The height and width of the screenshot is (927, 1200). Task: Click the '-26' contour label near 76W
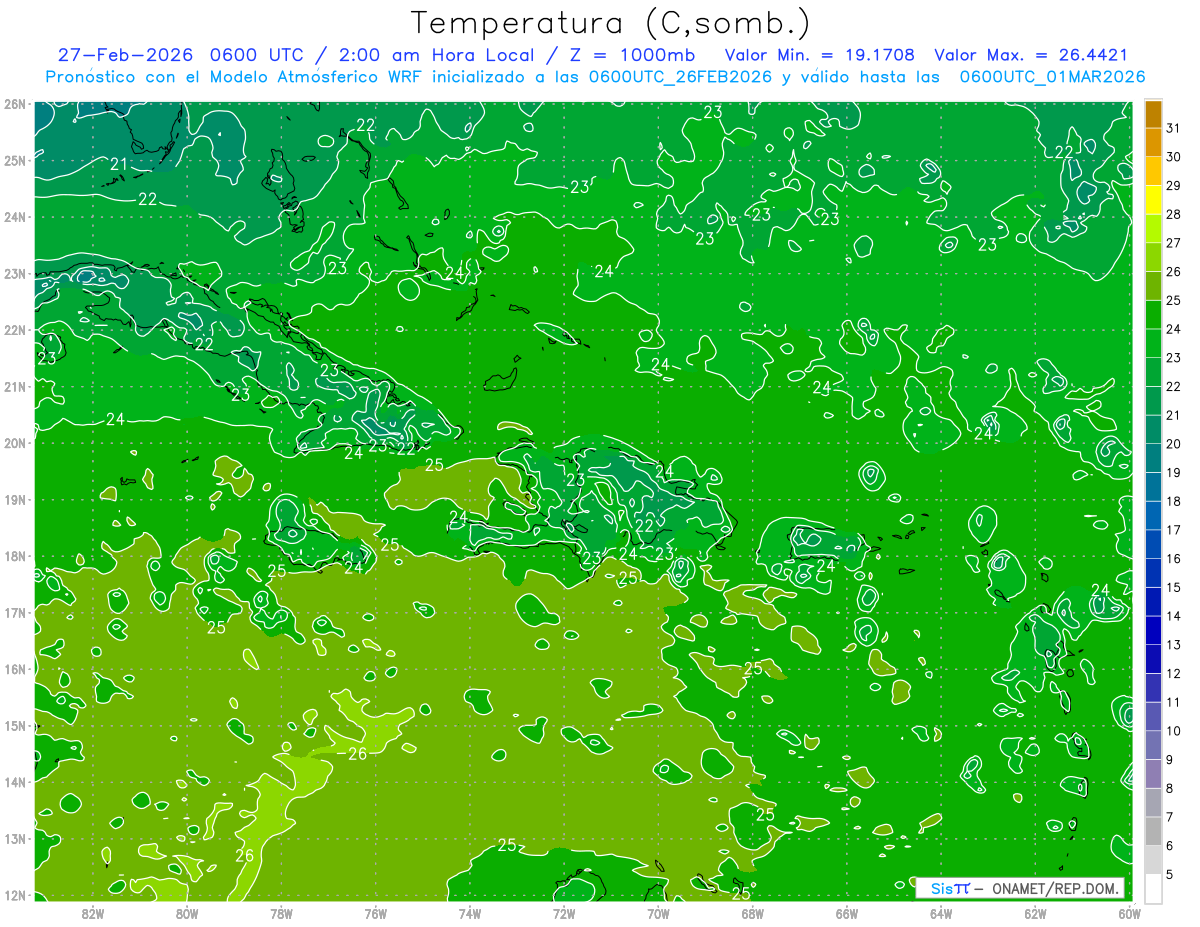354,754
